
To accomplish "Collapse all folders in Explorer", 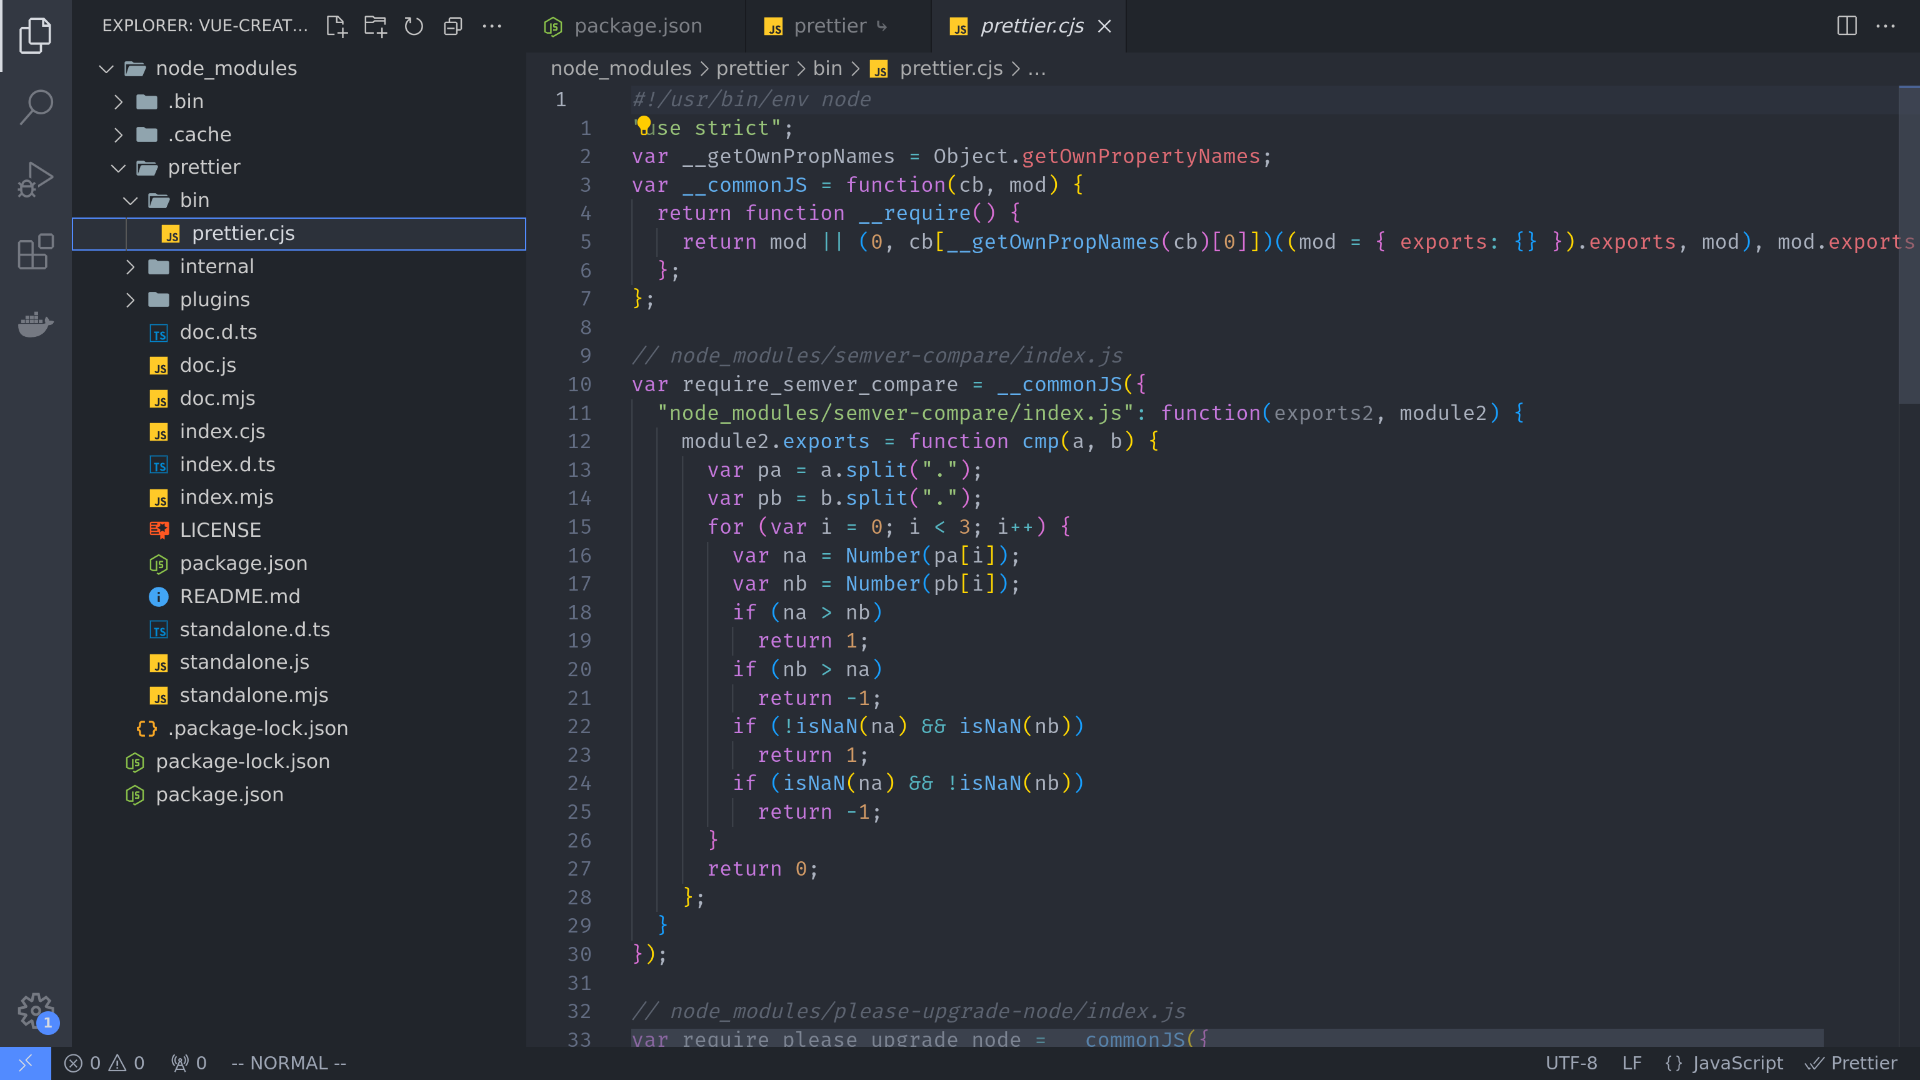I will (x=453, y=27).
